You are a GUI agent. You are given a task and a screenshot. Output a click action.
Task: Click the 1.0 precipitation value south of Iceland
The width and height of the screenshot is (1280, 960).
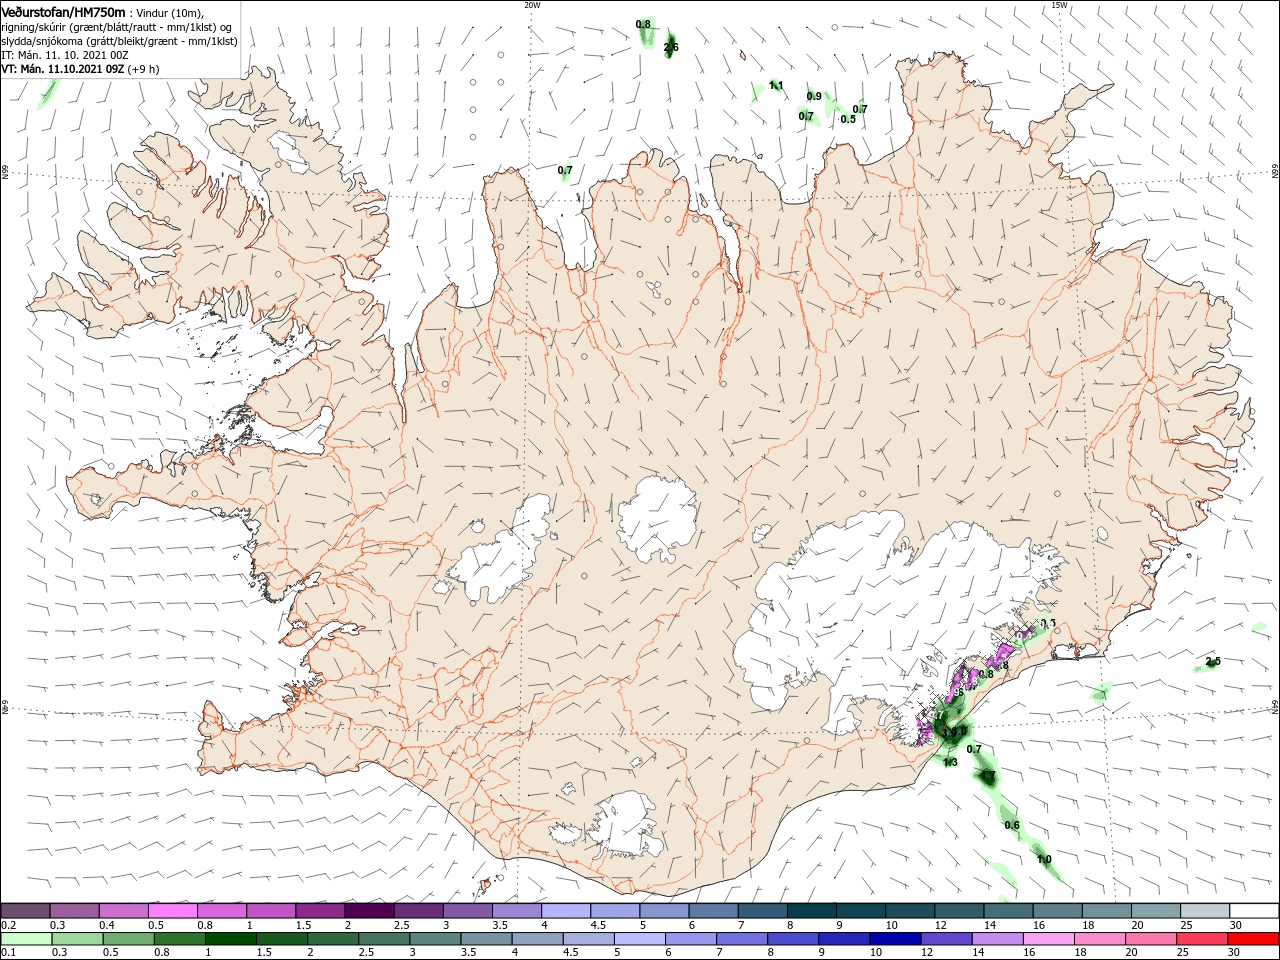(x=1044, y=859)
